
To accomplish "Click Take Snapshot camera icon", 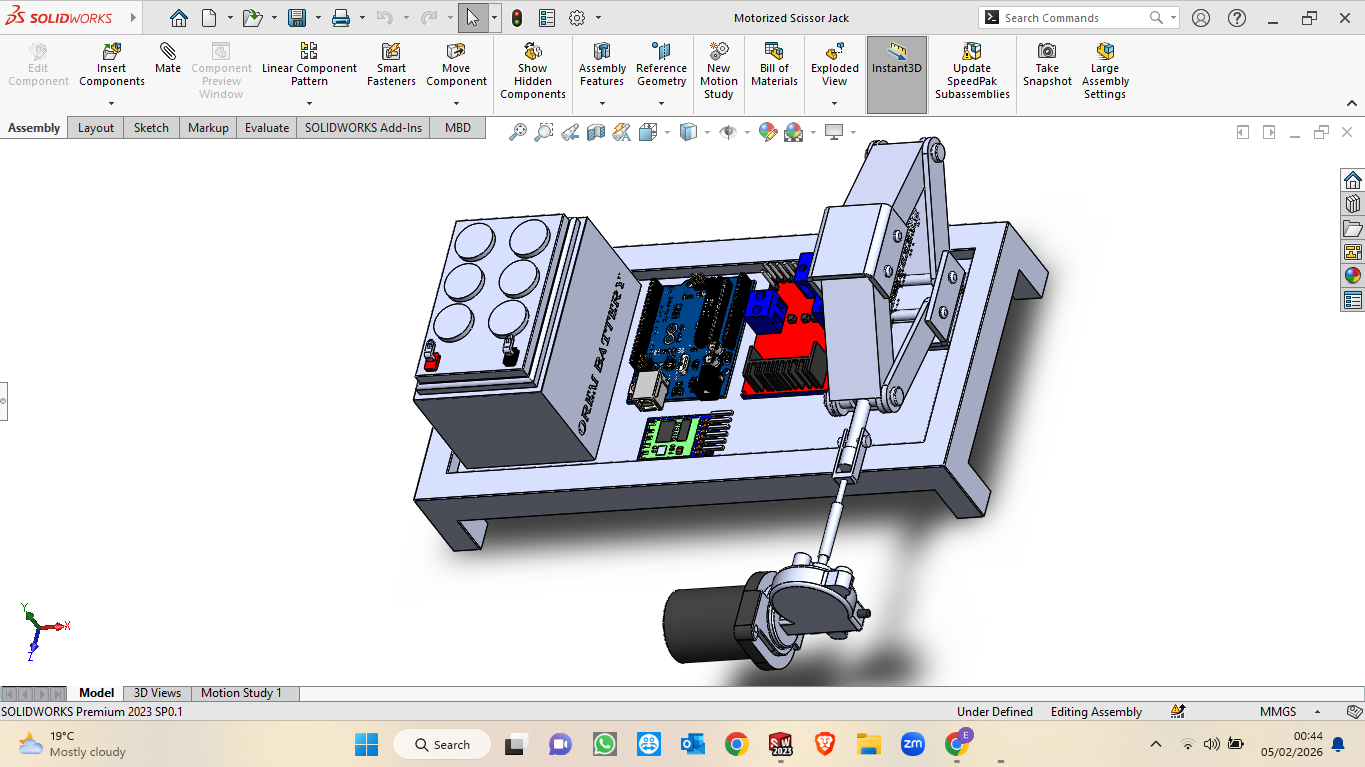I will tap(1047, 50).
